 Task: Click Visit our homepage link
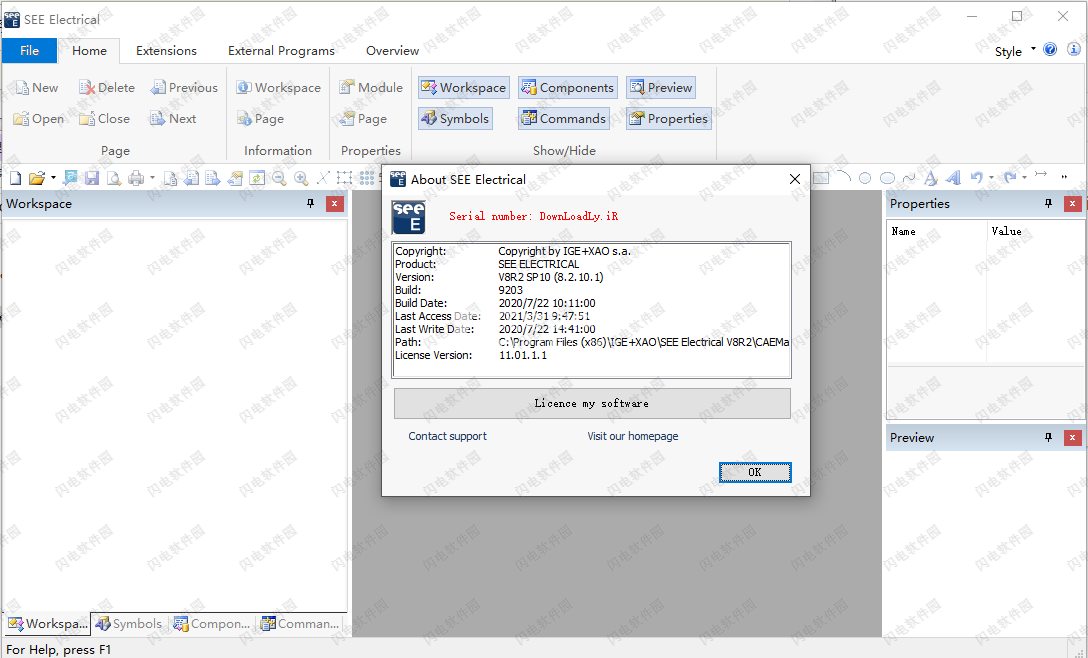633,436
